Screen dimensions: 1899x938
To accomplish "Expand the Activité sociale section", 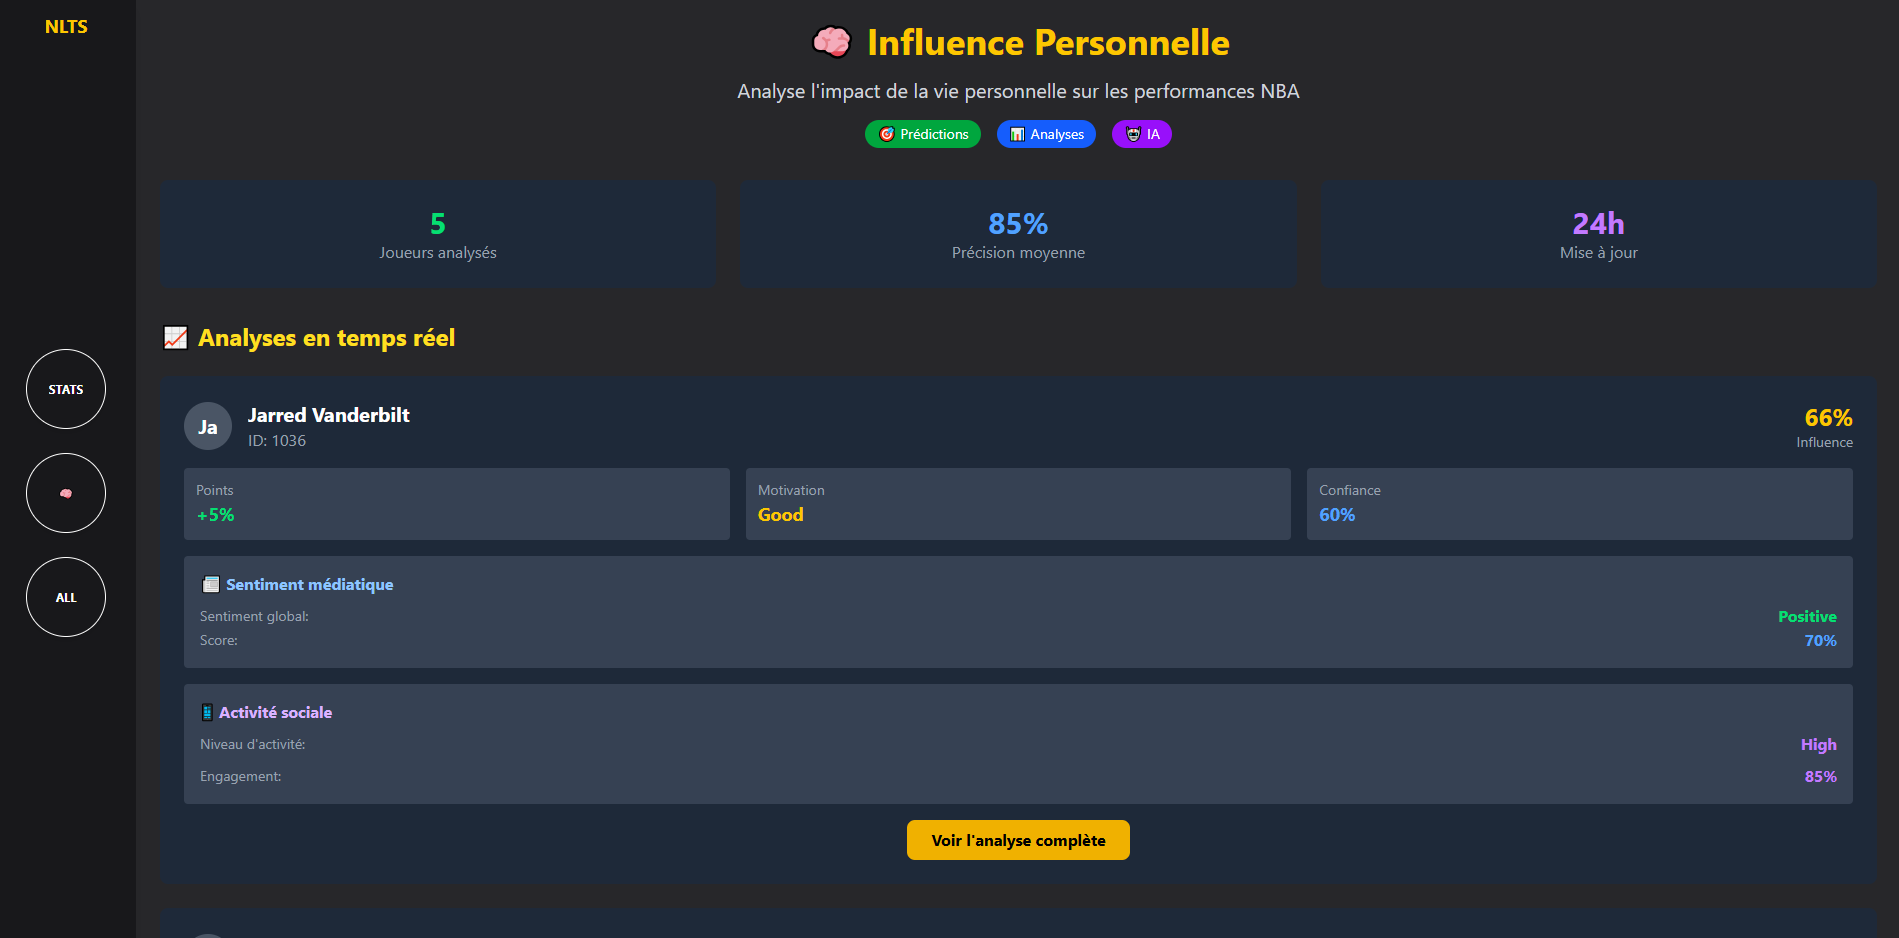I will pos(274,712).
